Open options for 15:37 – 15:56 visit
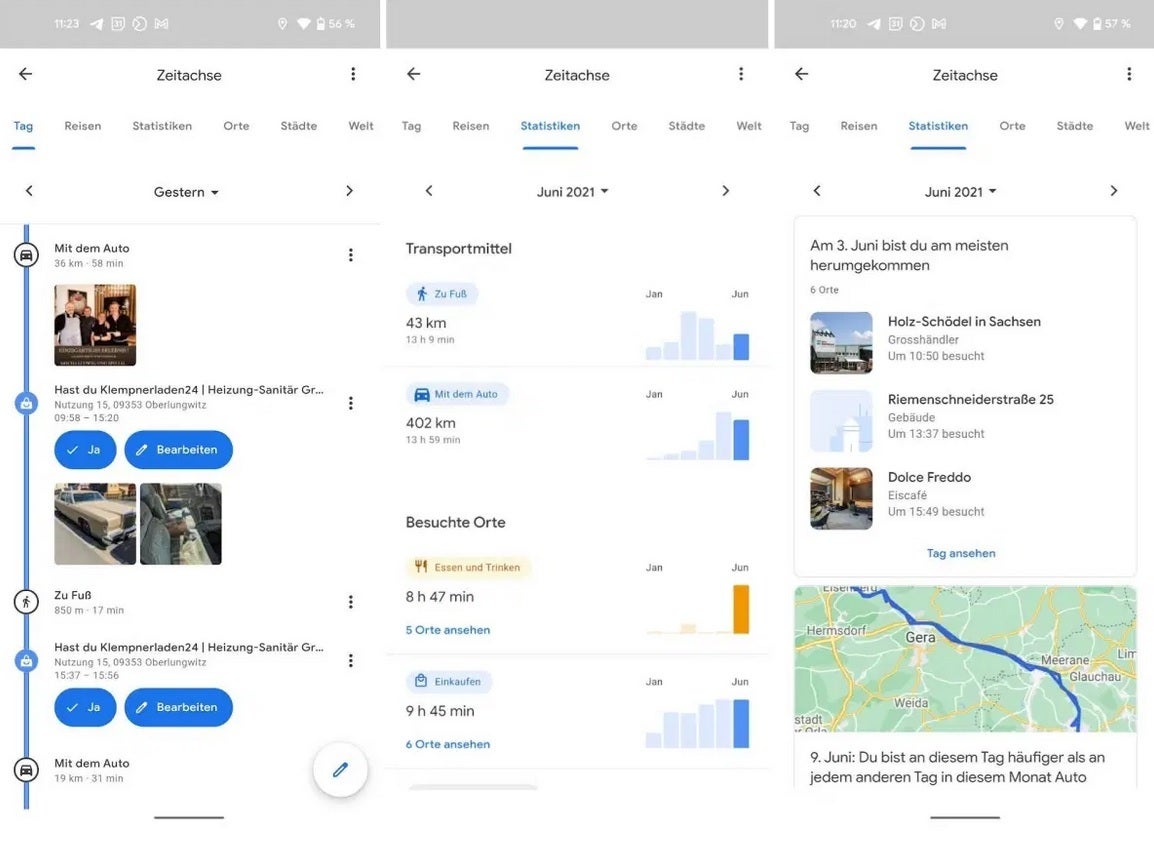The width and height of the screenshot is (1154, 845). [x=350, y=660]
